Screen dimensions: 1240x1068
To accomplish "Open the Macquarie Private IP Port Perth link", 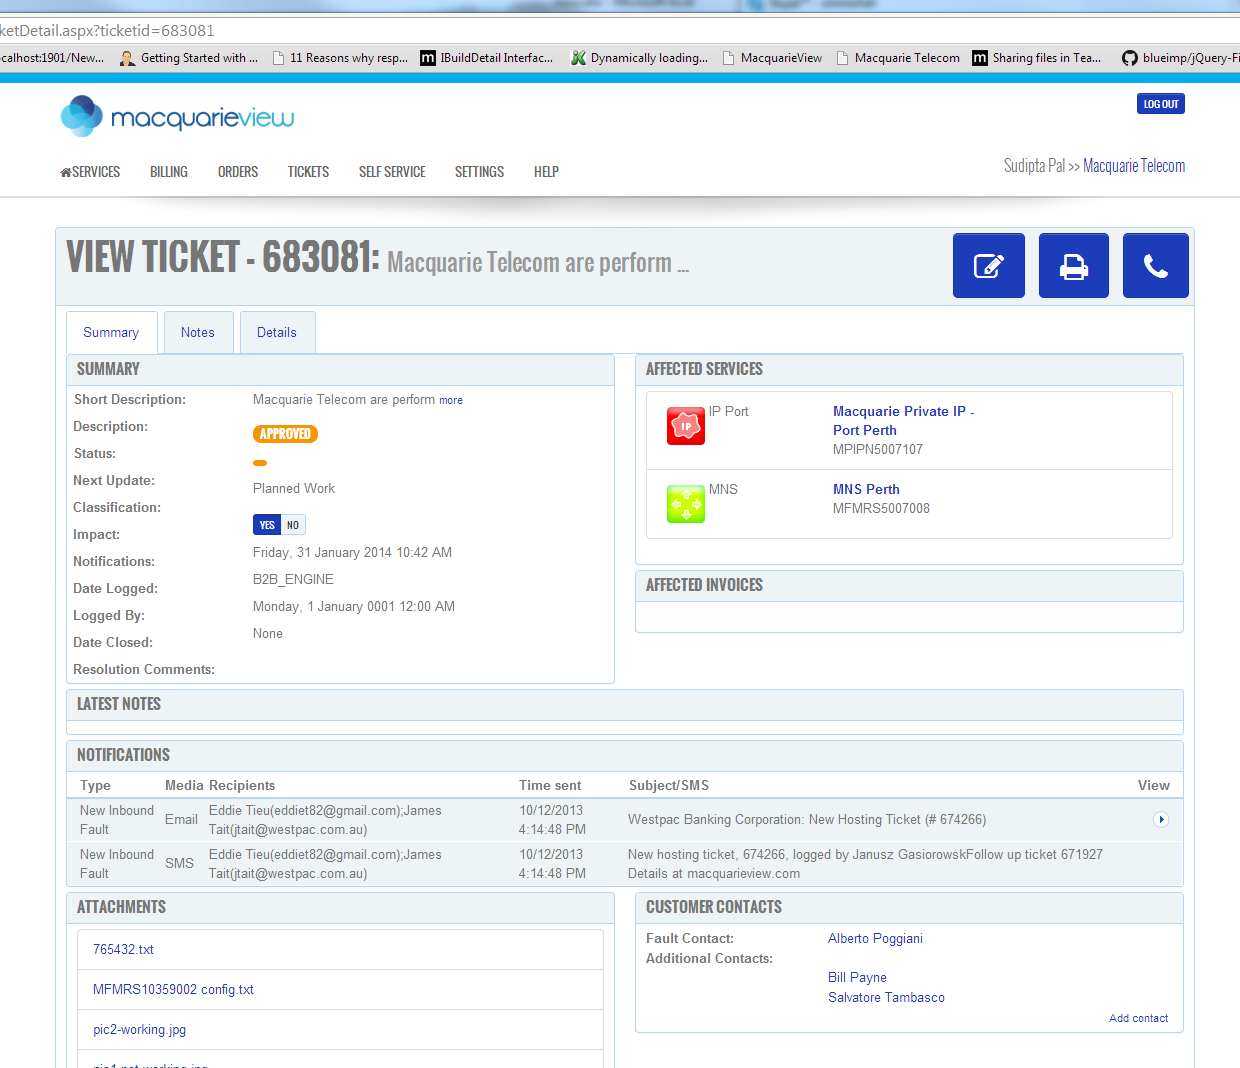I will [901, 412].
